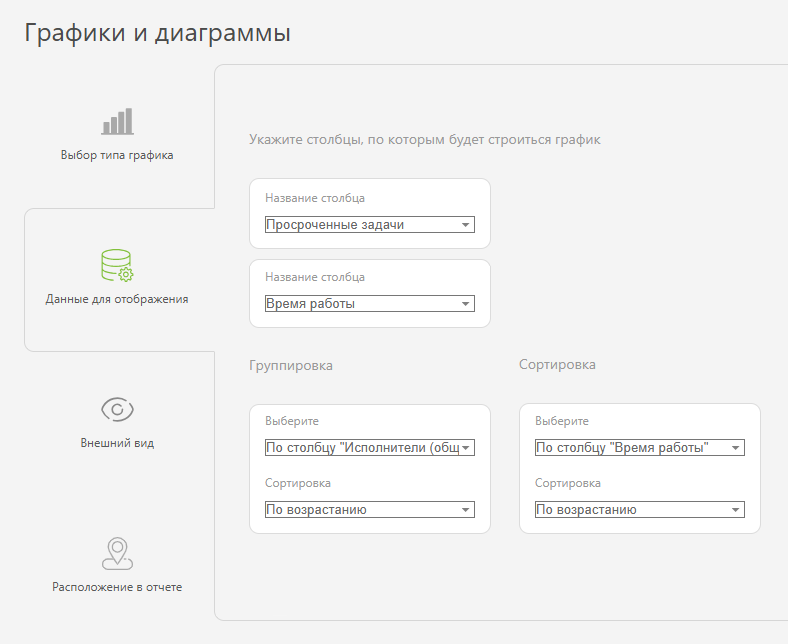
Task: Click the 'Сортировка' label inside the right sort card
Action: coord(568,483)
